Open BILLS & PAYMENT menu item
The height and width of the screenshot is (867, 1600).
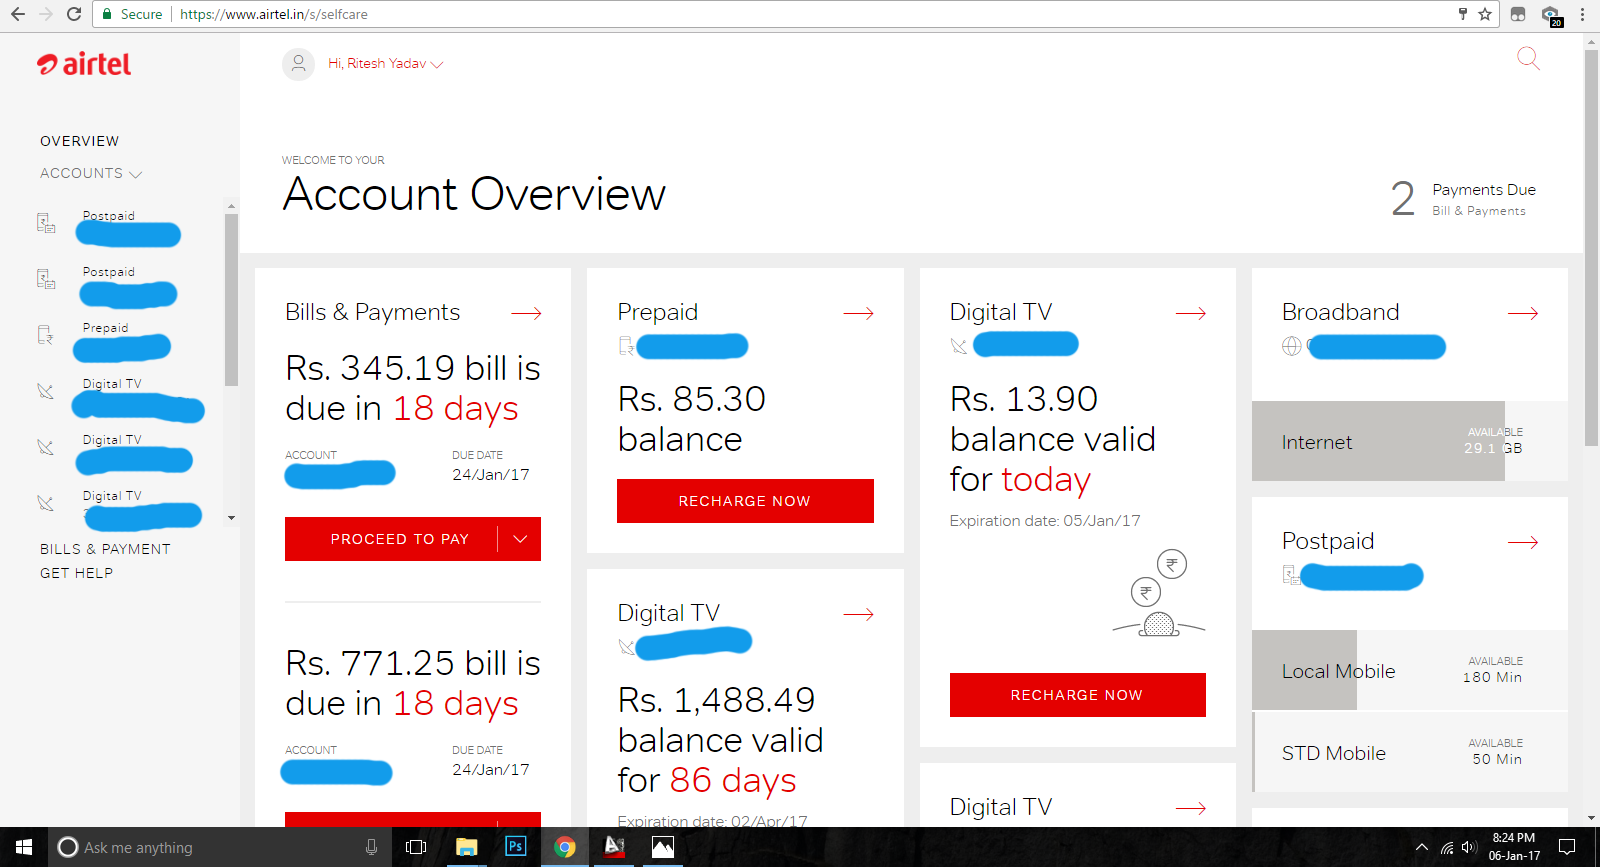click(x=105, y=549)
